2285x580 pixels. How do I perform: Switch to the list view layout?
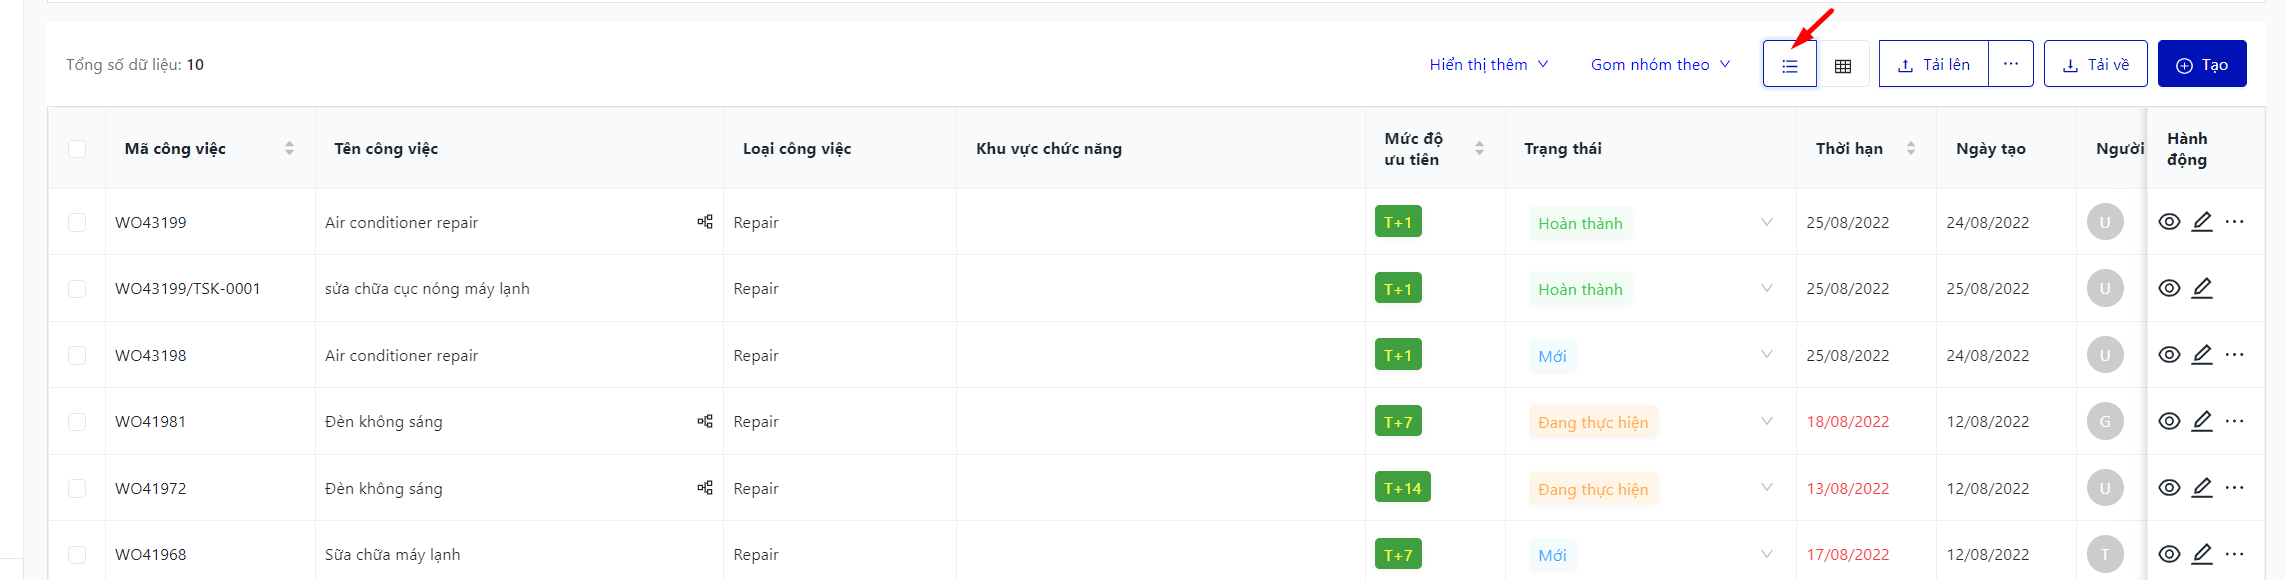click(x=1789, y=65)
